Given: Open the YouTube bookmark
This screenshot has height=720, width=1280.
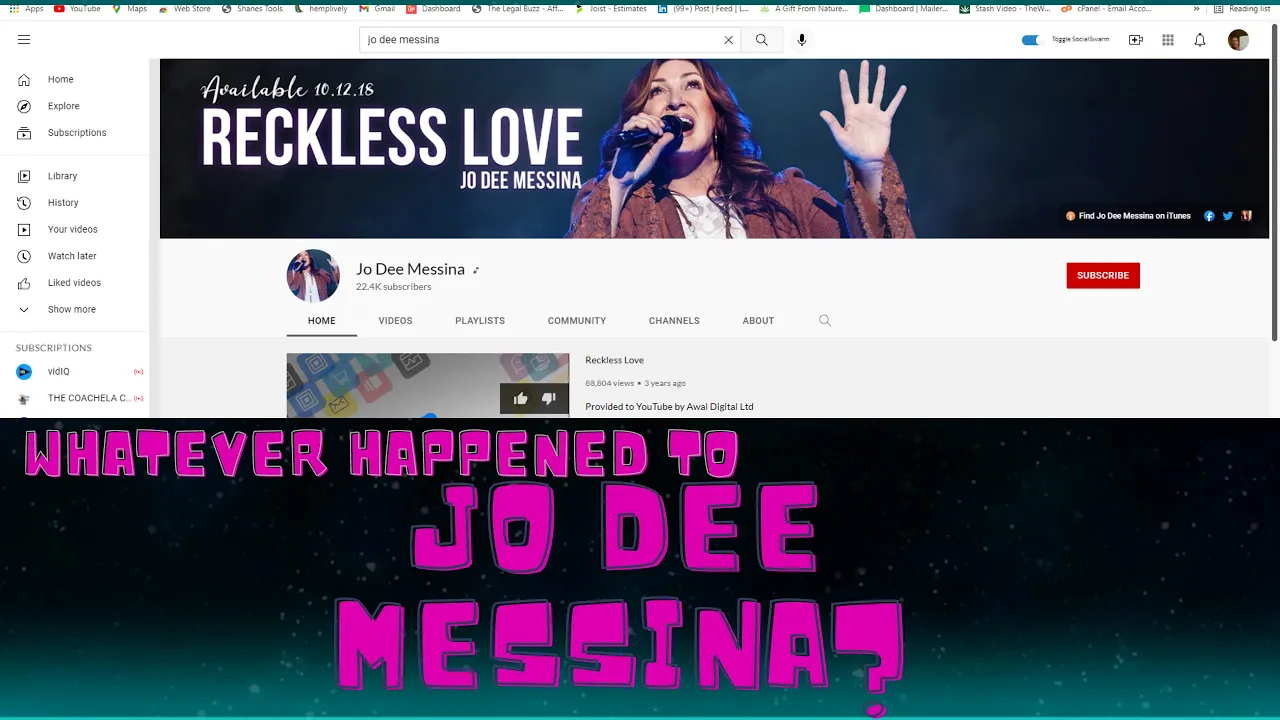Looking at the screenshot, I should point(77,9).
